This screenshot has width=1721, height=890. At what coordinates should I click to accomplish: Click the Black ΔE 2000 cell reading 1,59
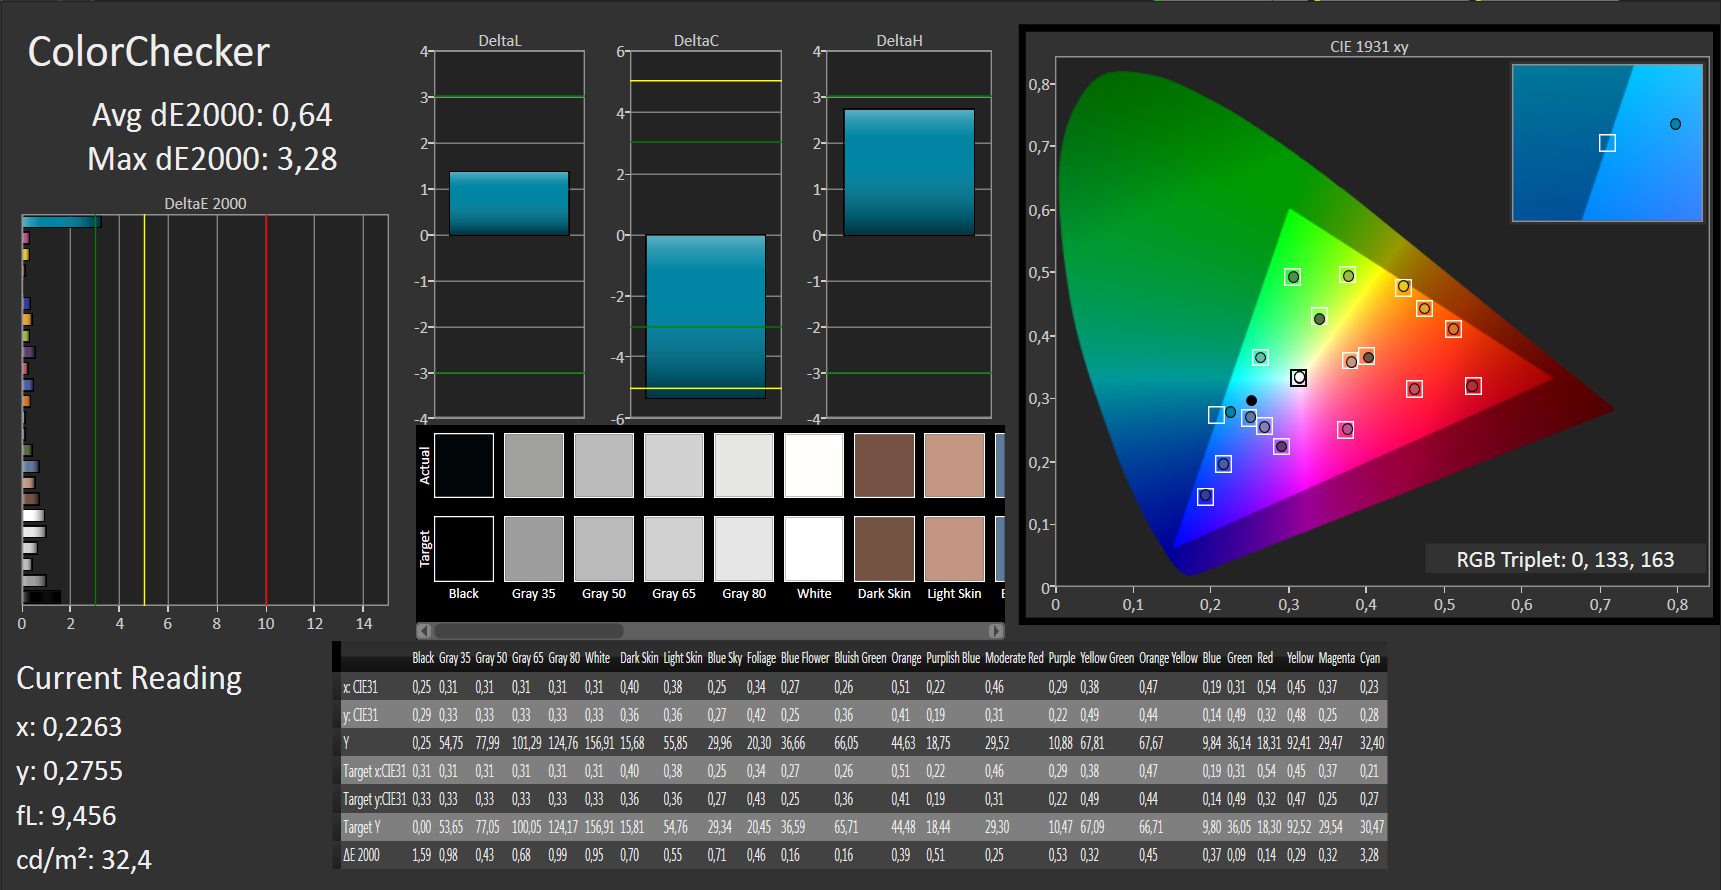pyautogui.click(x=422, y=855)
